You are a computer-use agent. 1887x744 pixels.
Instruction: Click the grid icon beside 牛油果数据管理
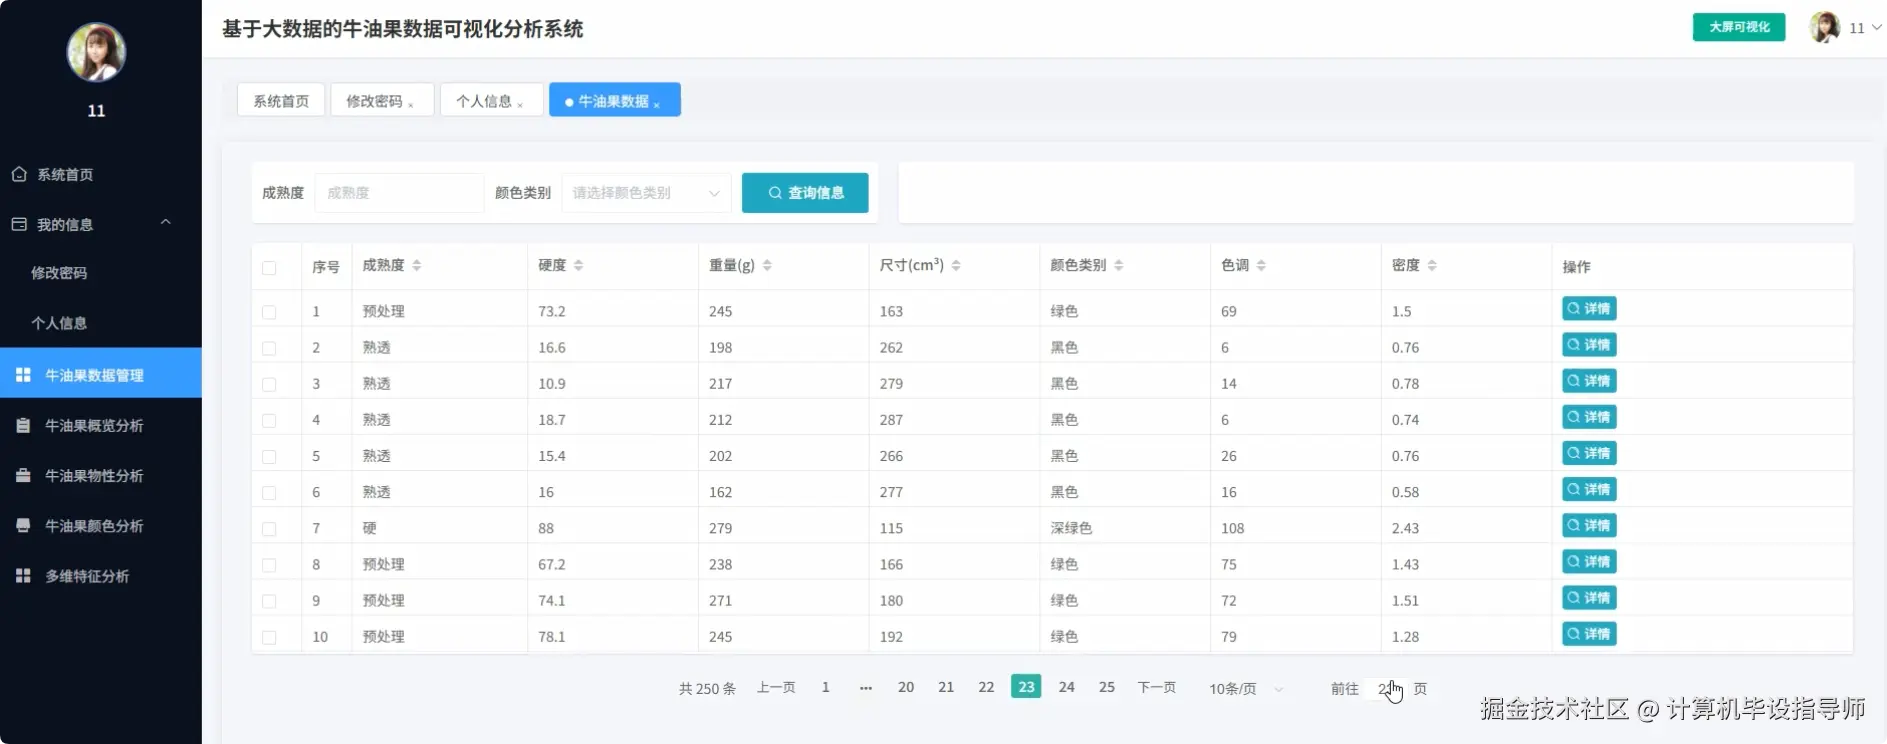coord(23,375)
